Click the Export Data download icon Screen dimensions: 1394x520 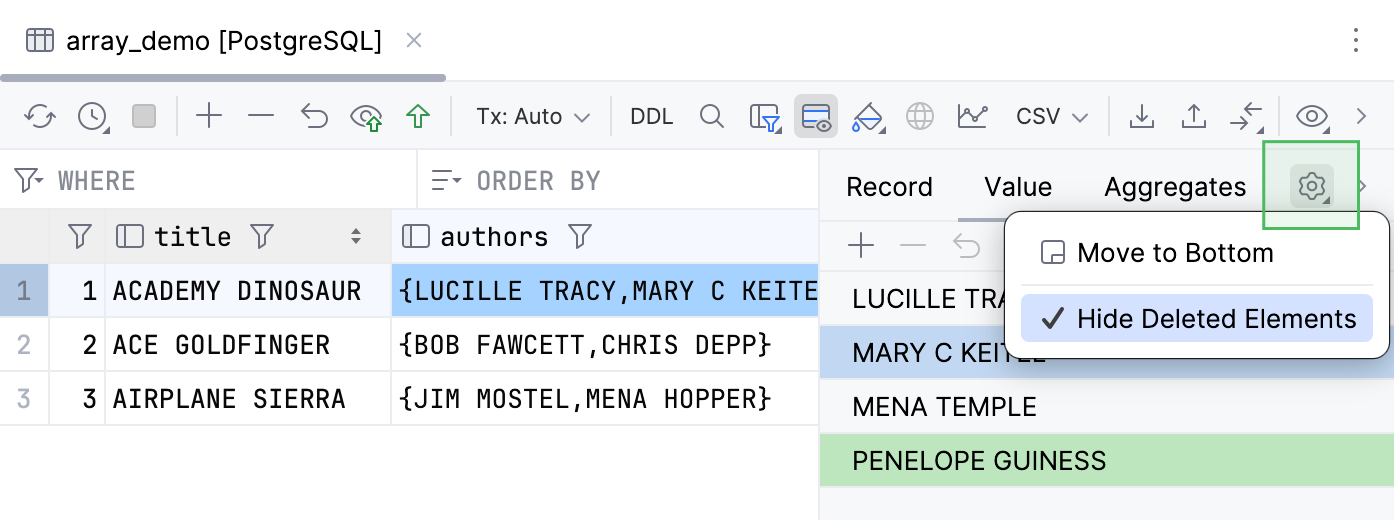(1141, 117)
